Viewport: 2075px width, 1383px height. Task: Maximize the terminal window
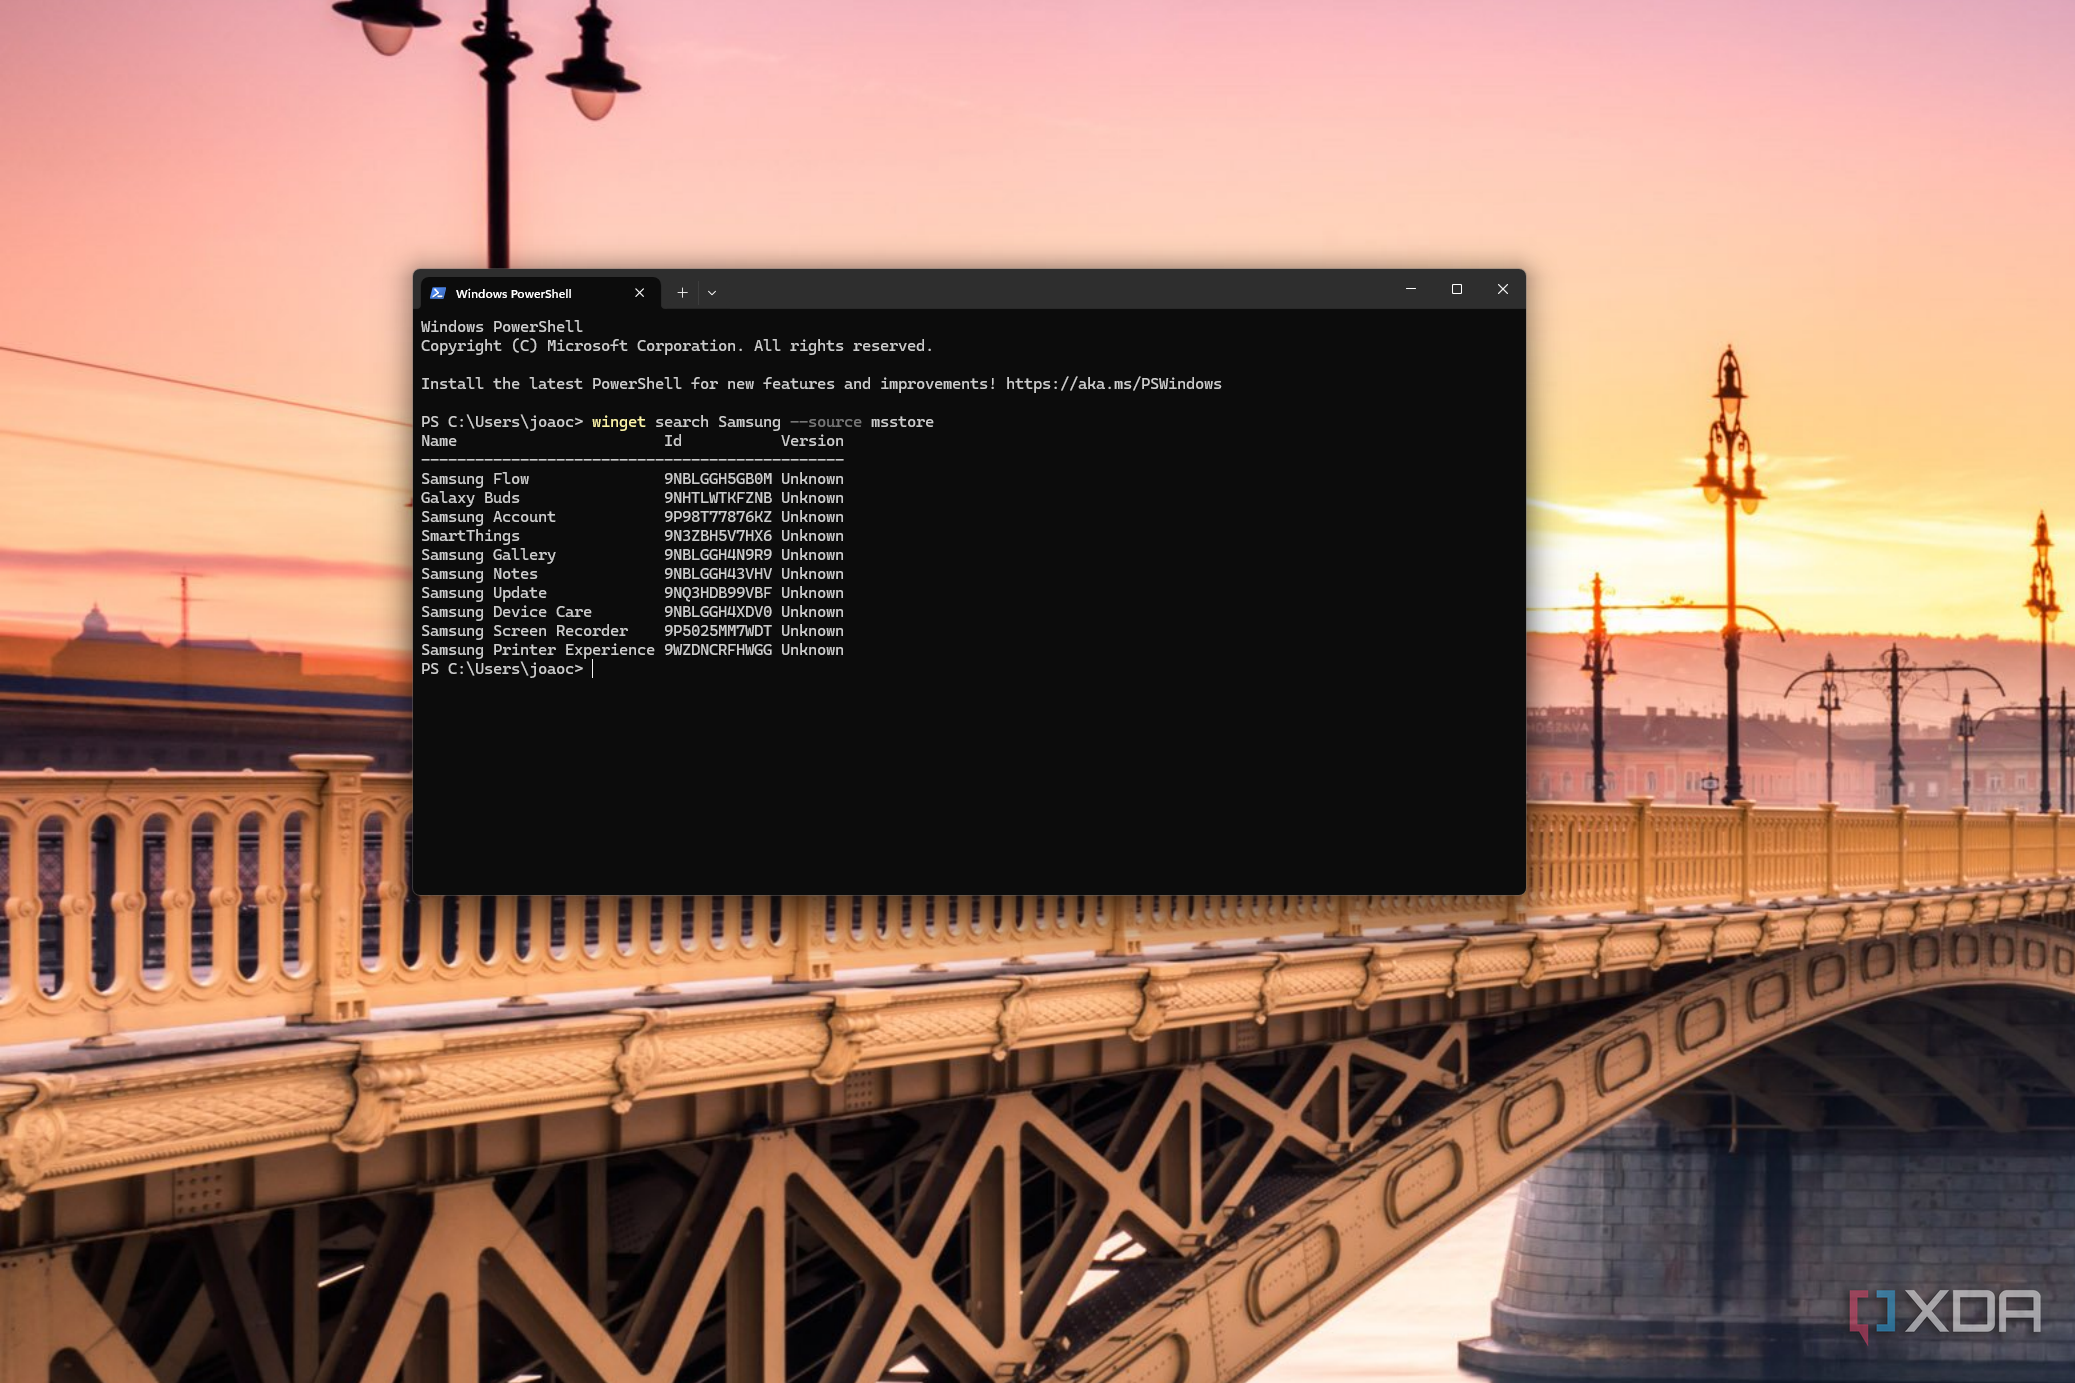pos(1457,289)
